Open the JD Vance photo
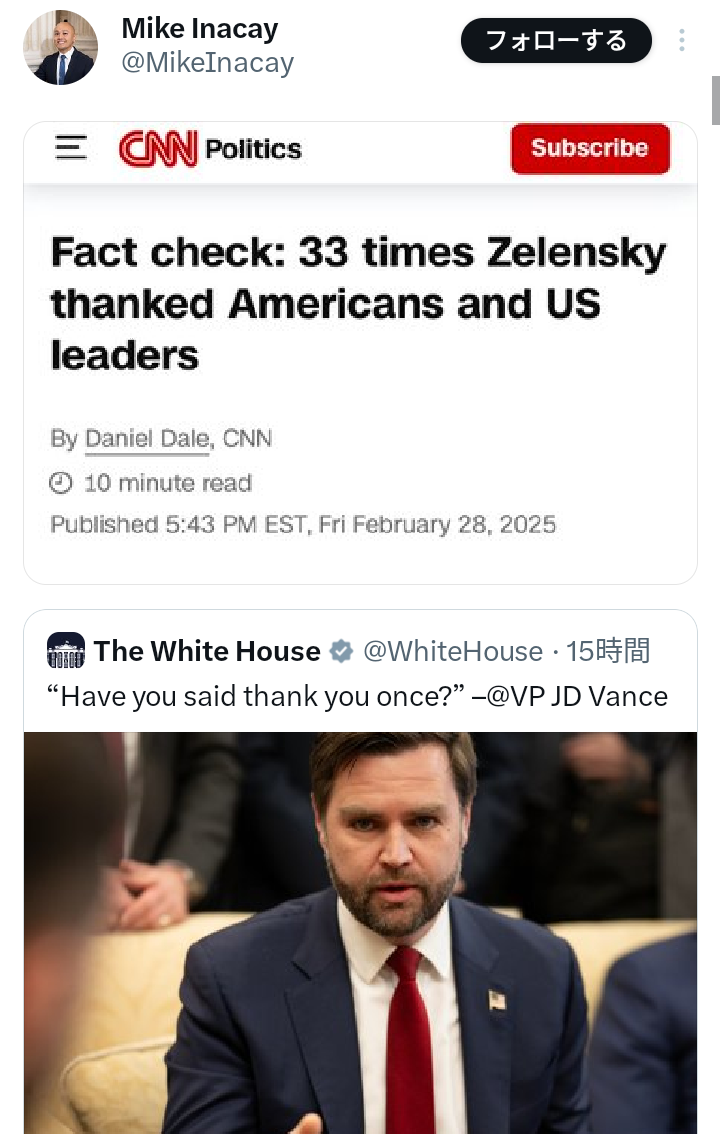 point(360,932)
